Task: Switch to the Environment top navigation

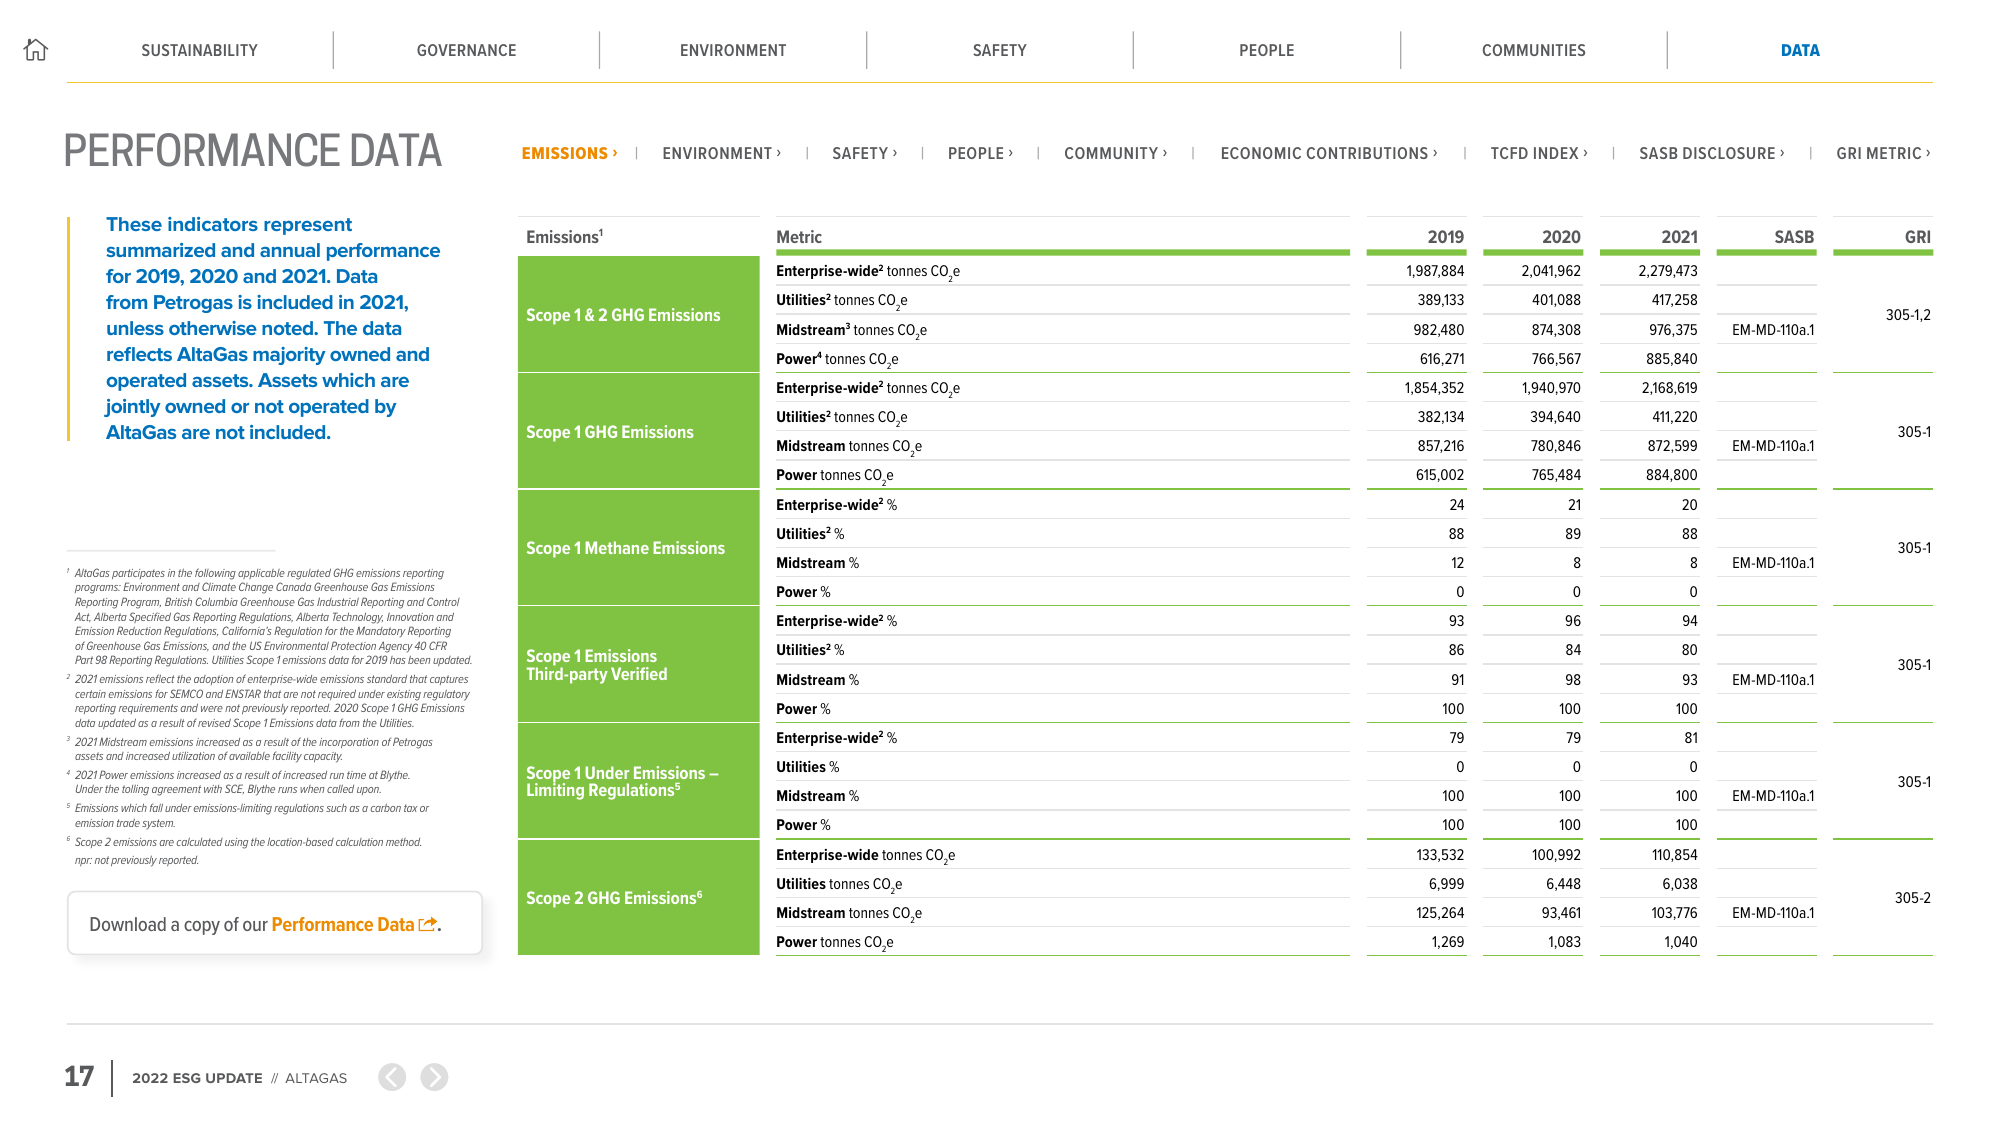Action: click(733, 50)
